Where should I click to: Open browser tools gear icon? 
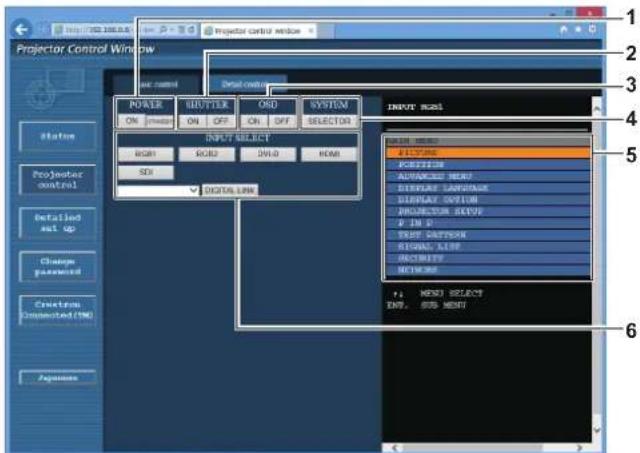592,29
